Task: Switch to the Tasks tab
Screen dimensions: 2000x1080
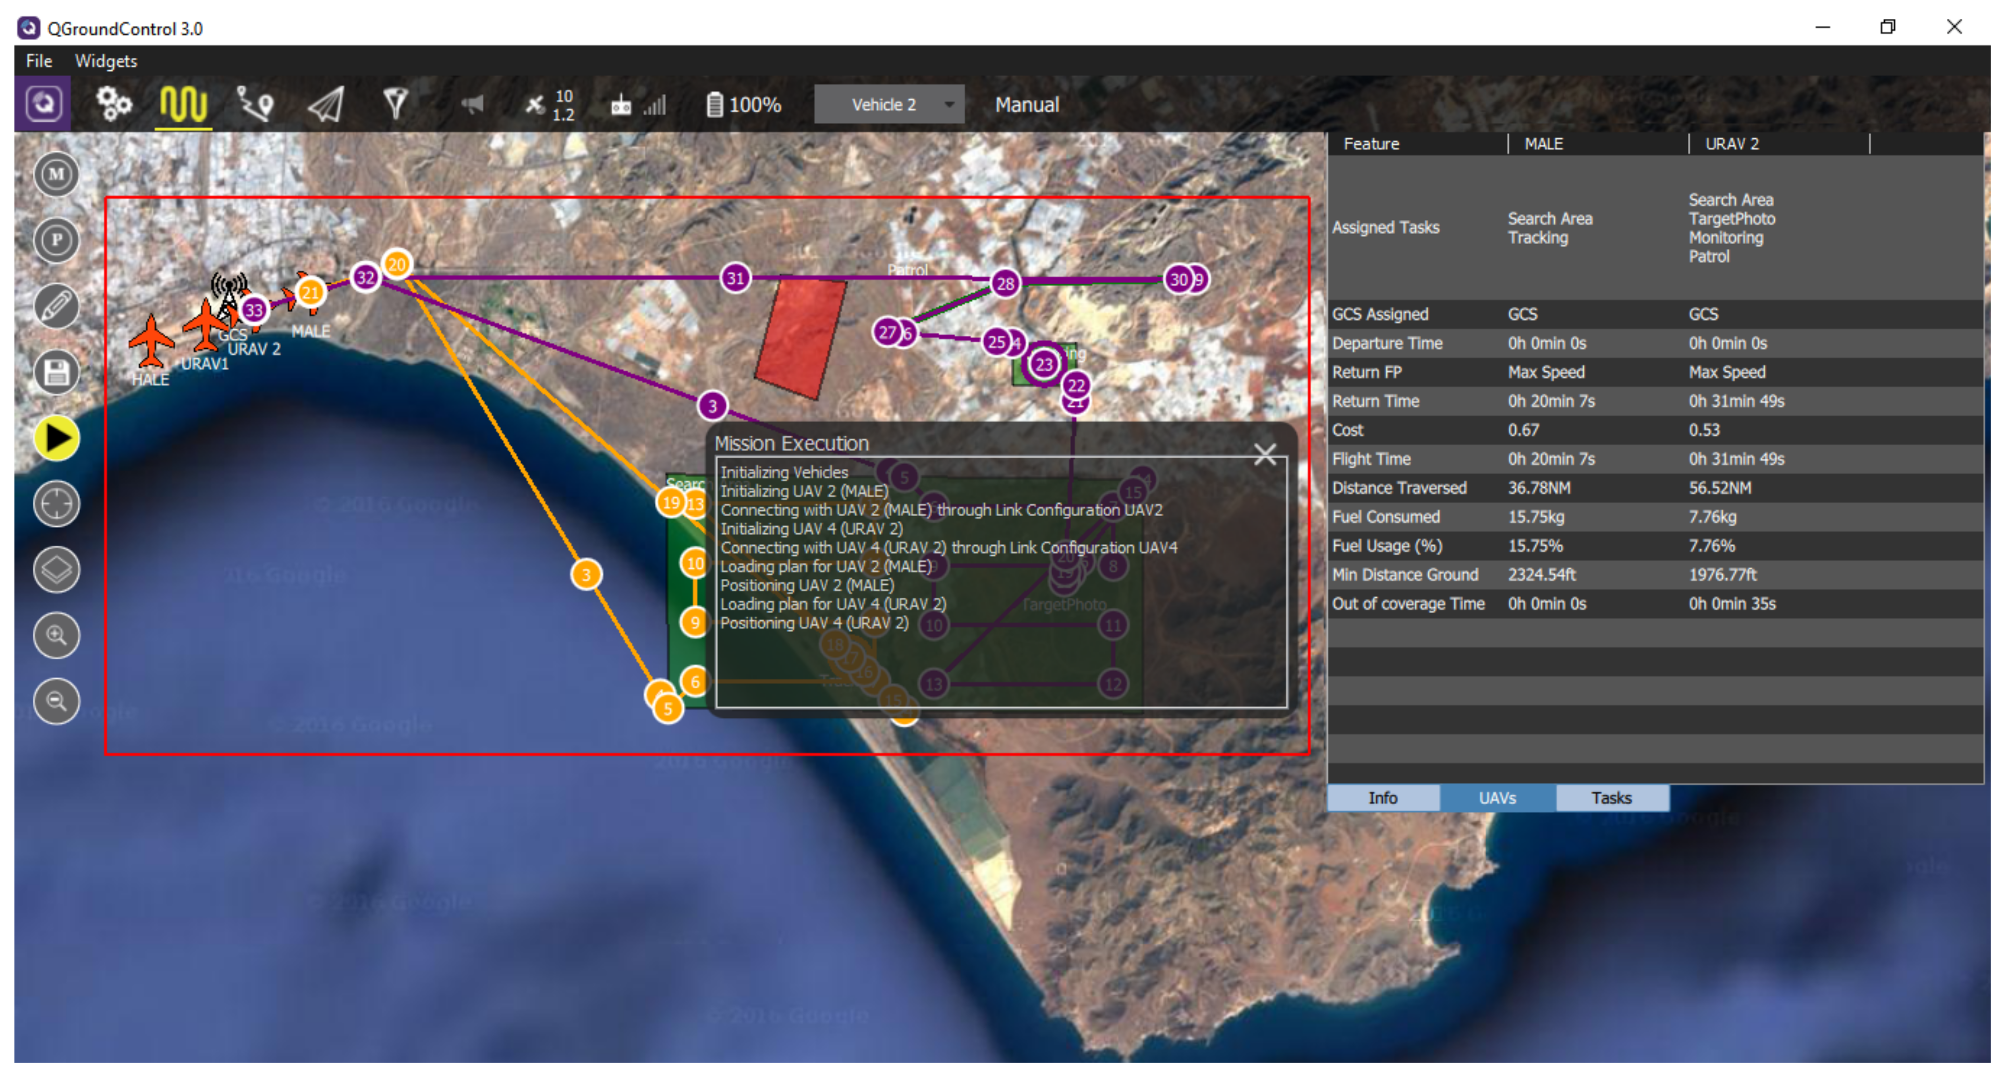Action: (x=1611, y=797)
